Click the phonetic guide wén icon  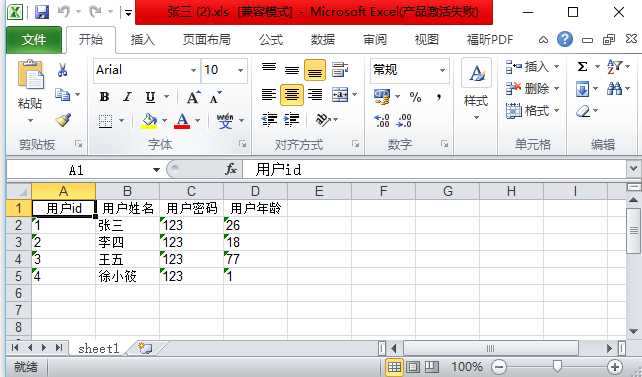click(225, 121)
